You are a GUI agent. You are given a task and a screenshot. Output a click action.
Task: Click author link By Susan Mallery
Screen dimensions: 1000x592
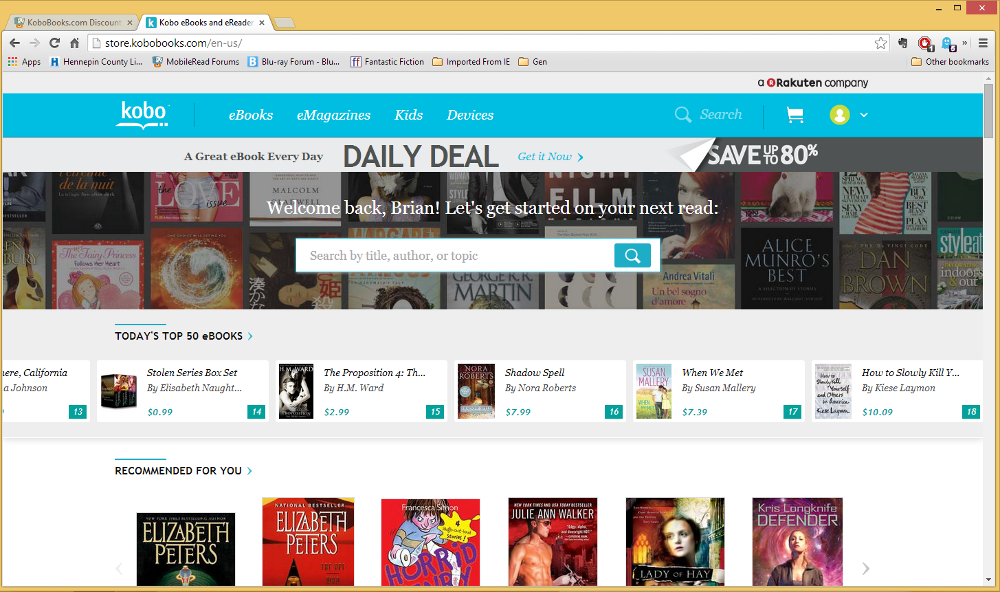(719, 388)
